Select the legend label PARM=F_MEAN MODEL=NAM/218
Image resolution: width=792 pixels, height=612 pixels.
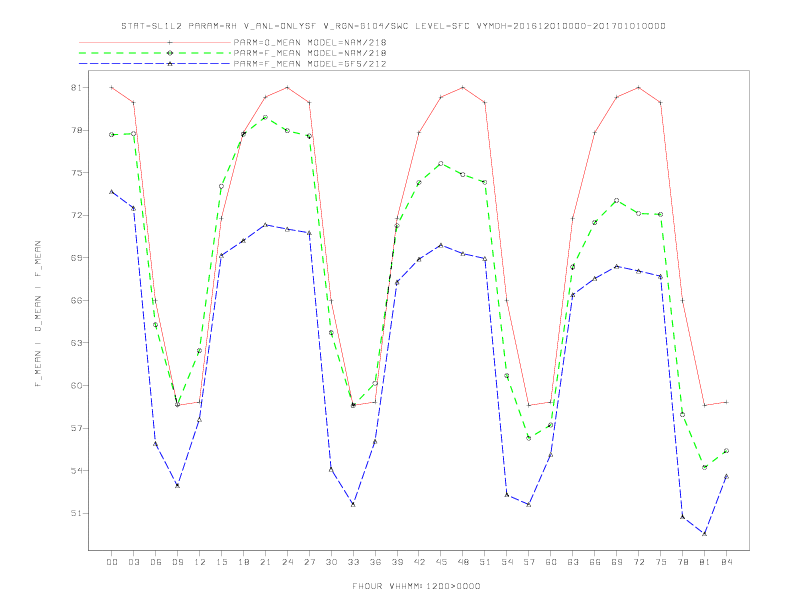pyautogui.click(x=310, y=53)
